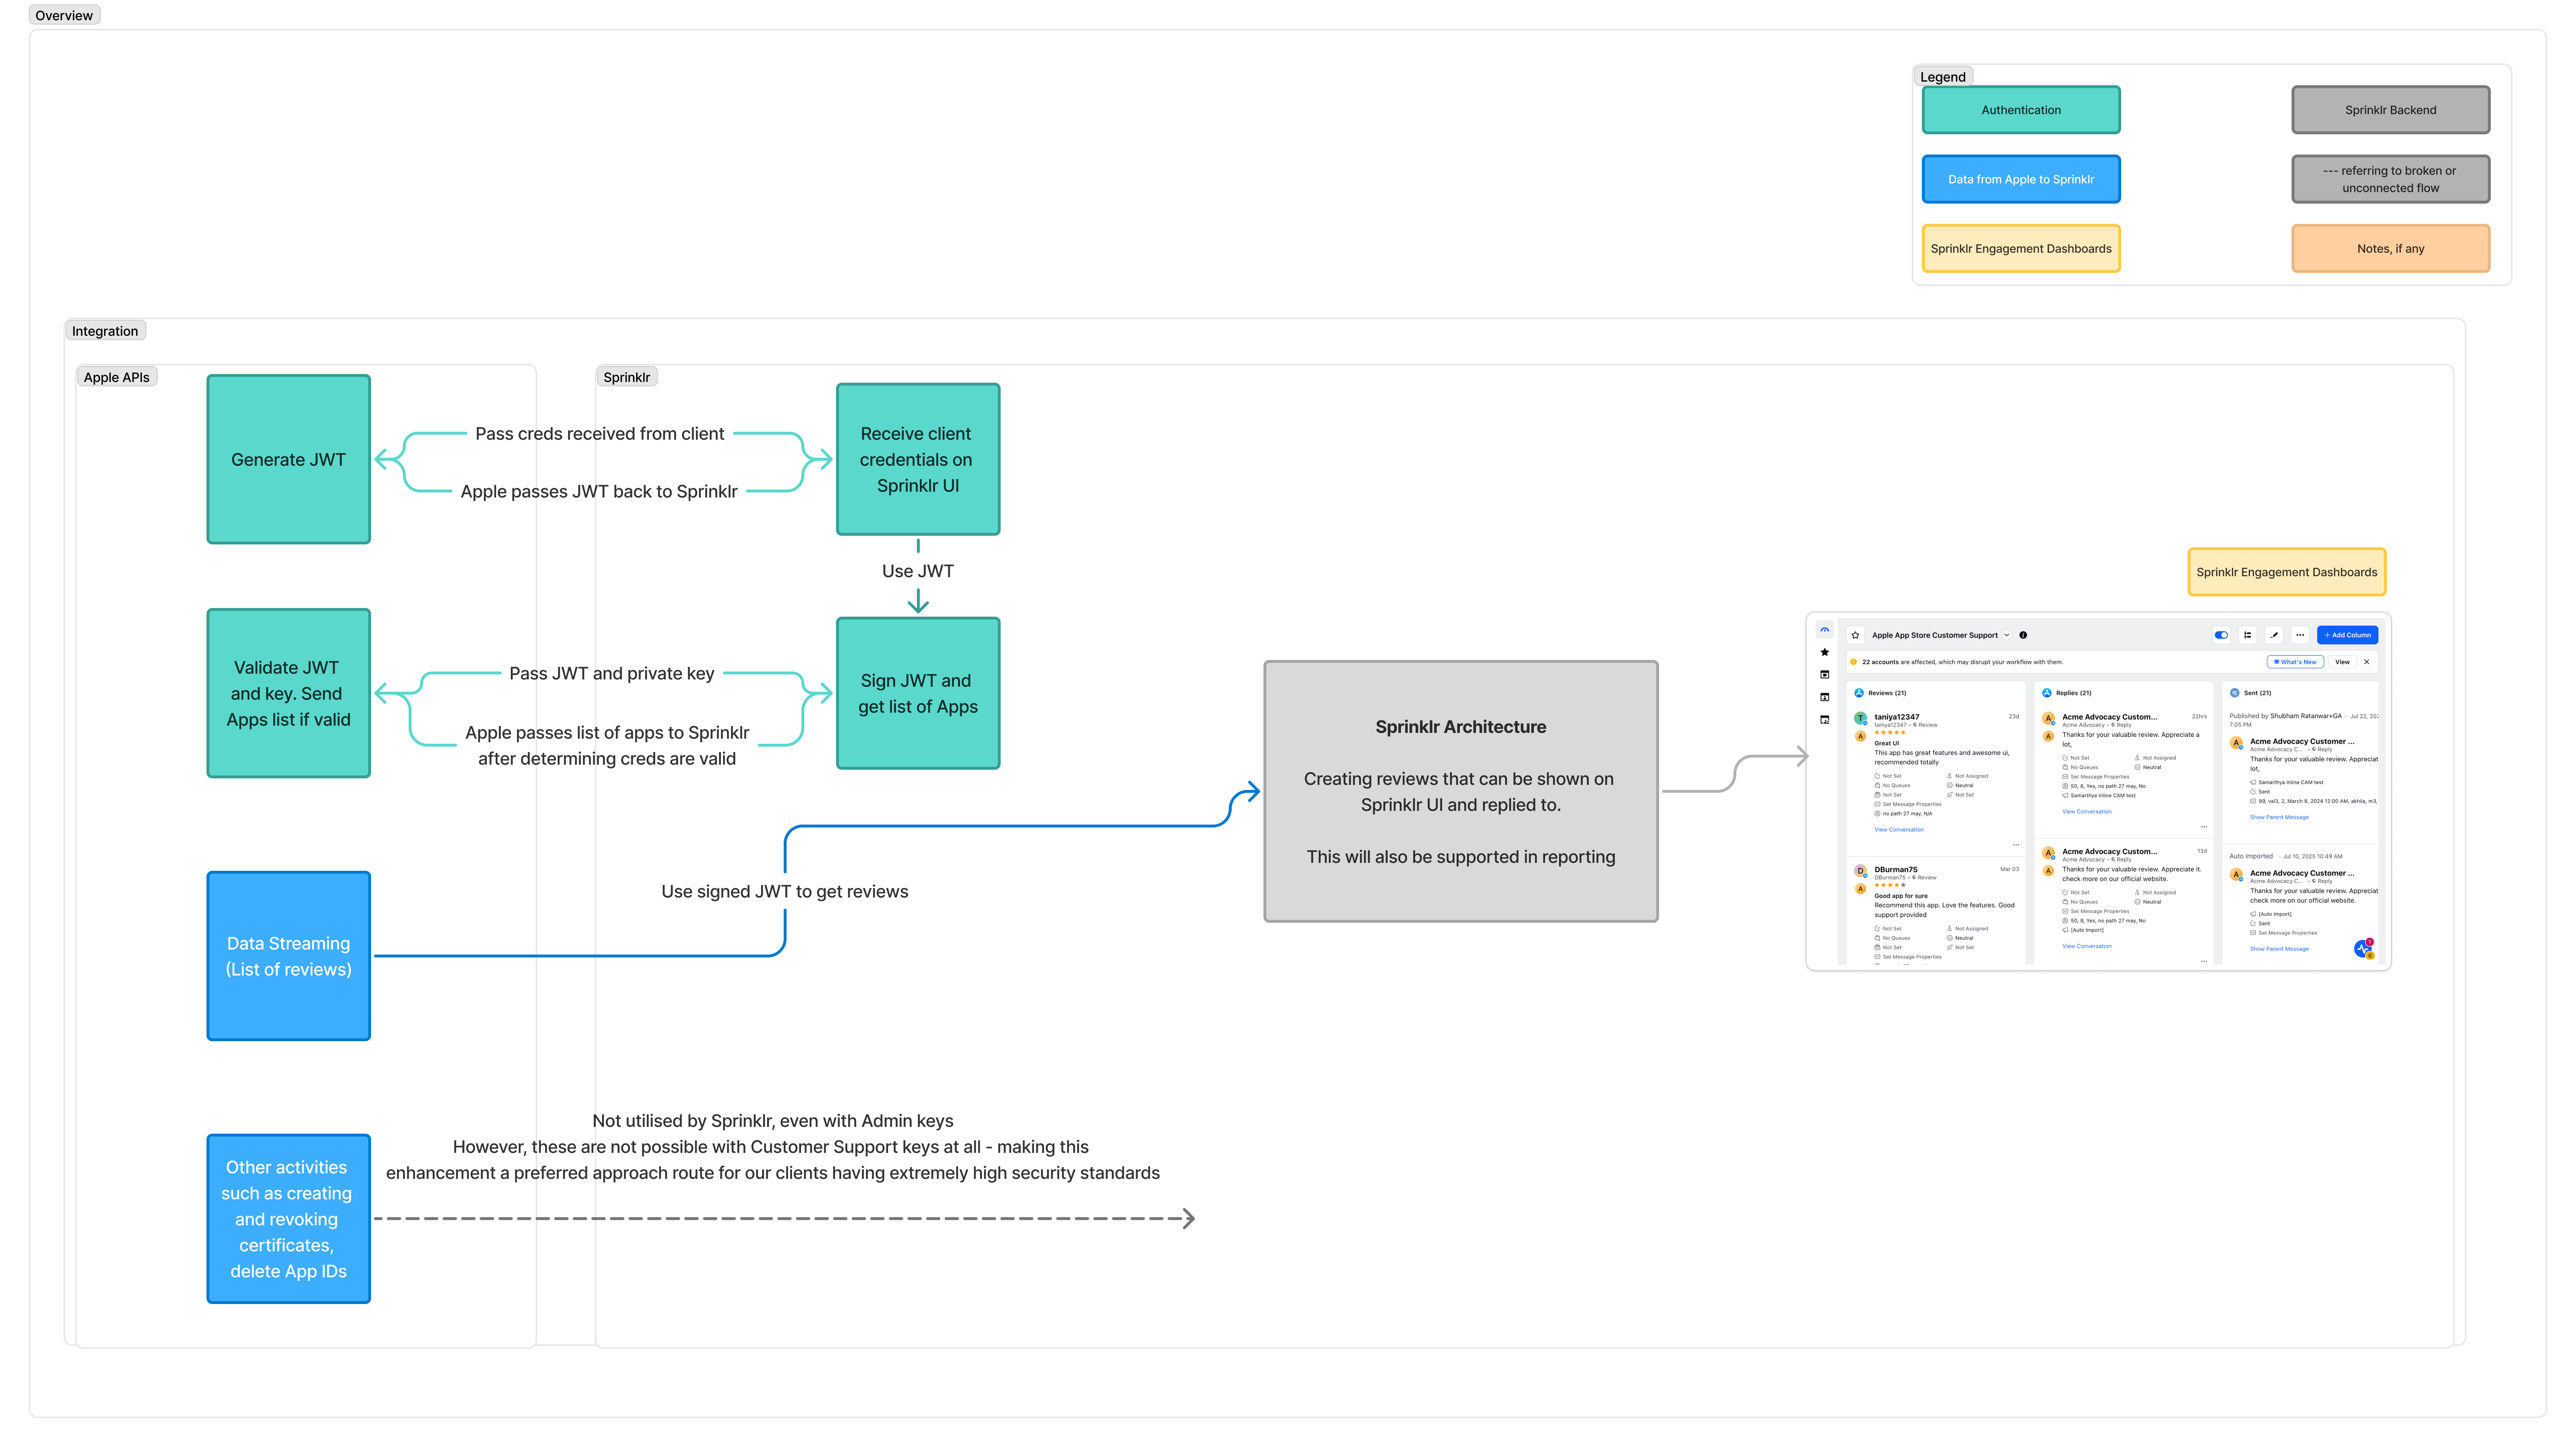Select the Apple APIs section label
The height and width of the screenshot is (1447, 2576).
[x=117, y=377]
